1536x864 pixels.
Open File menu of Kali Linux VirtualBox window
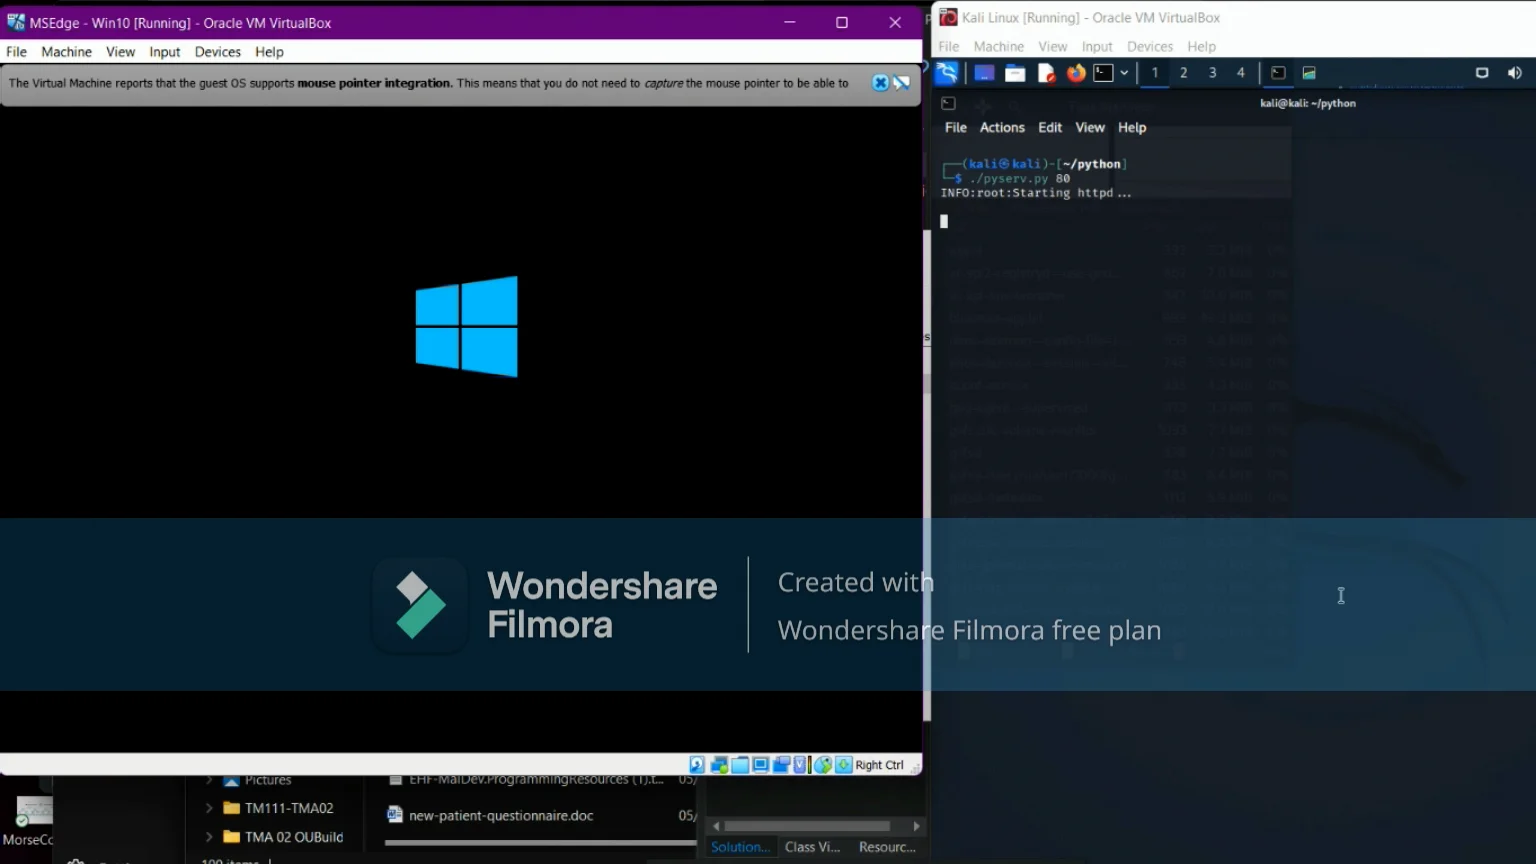pos(949,47)
